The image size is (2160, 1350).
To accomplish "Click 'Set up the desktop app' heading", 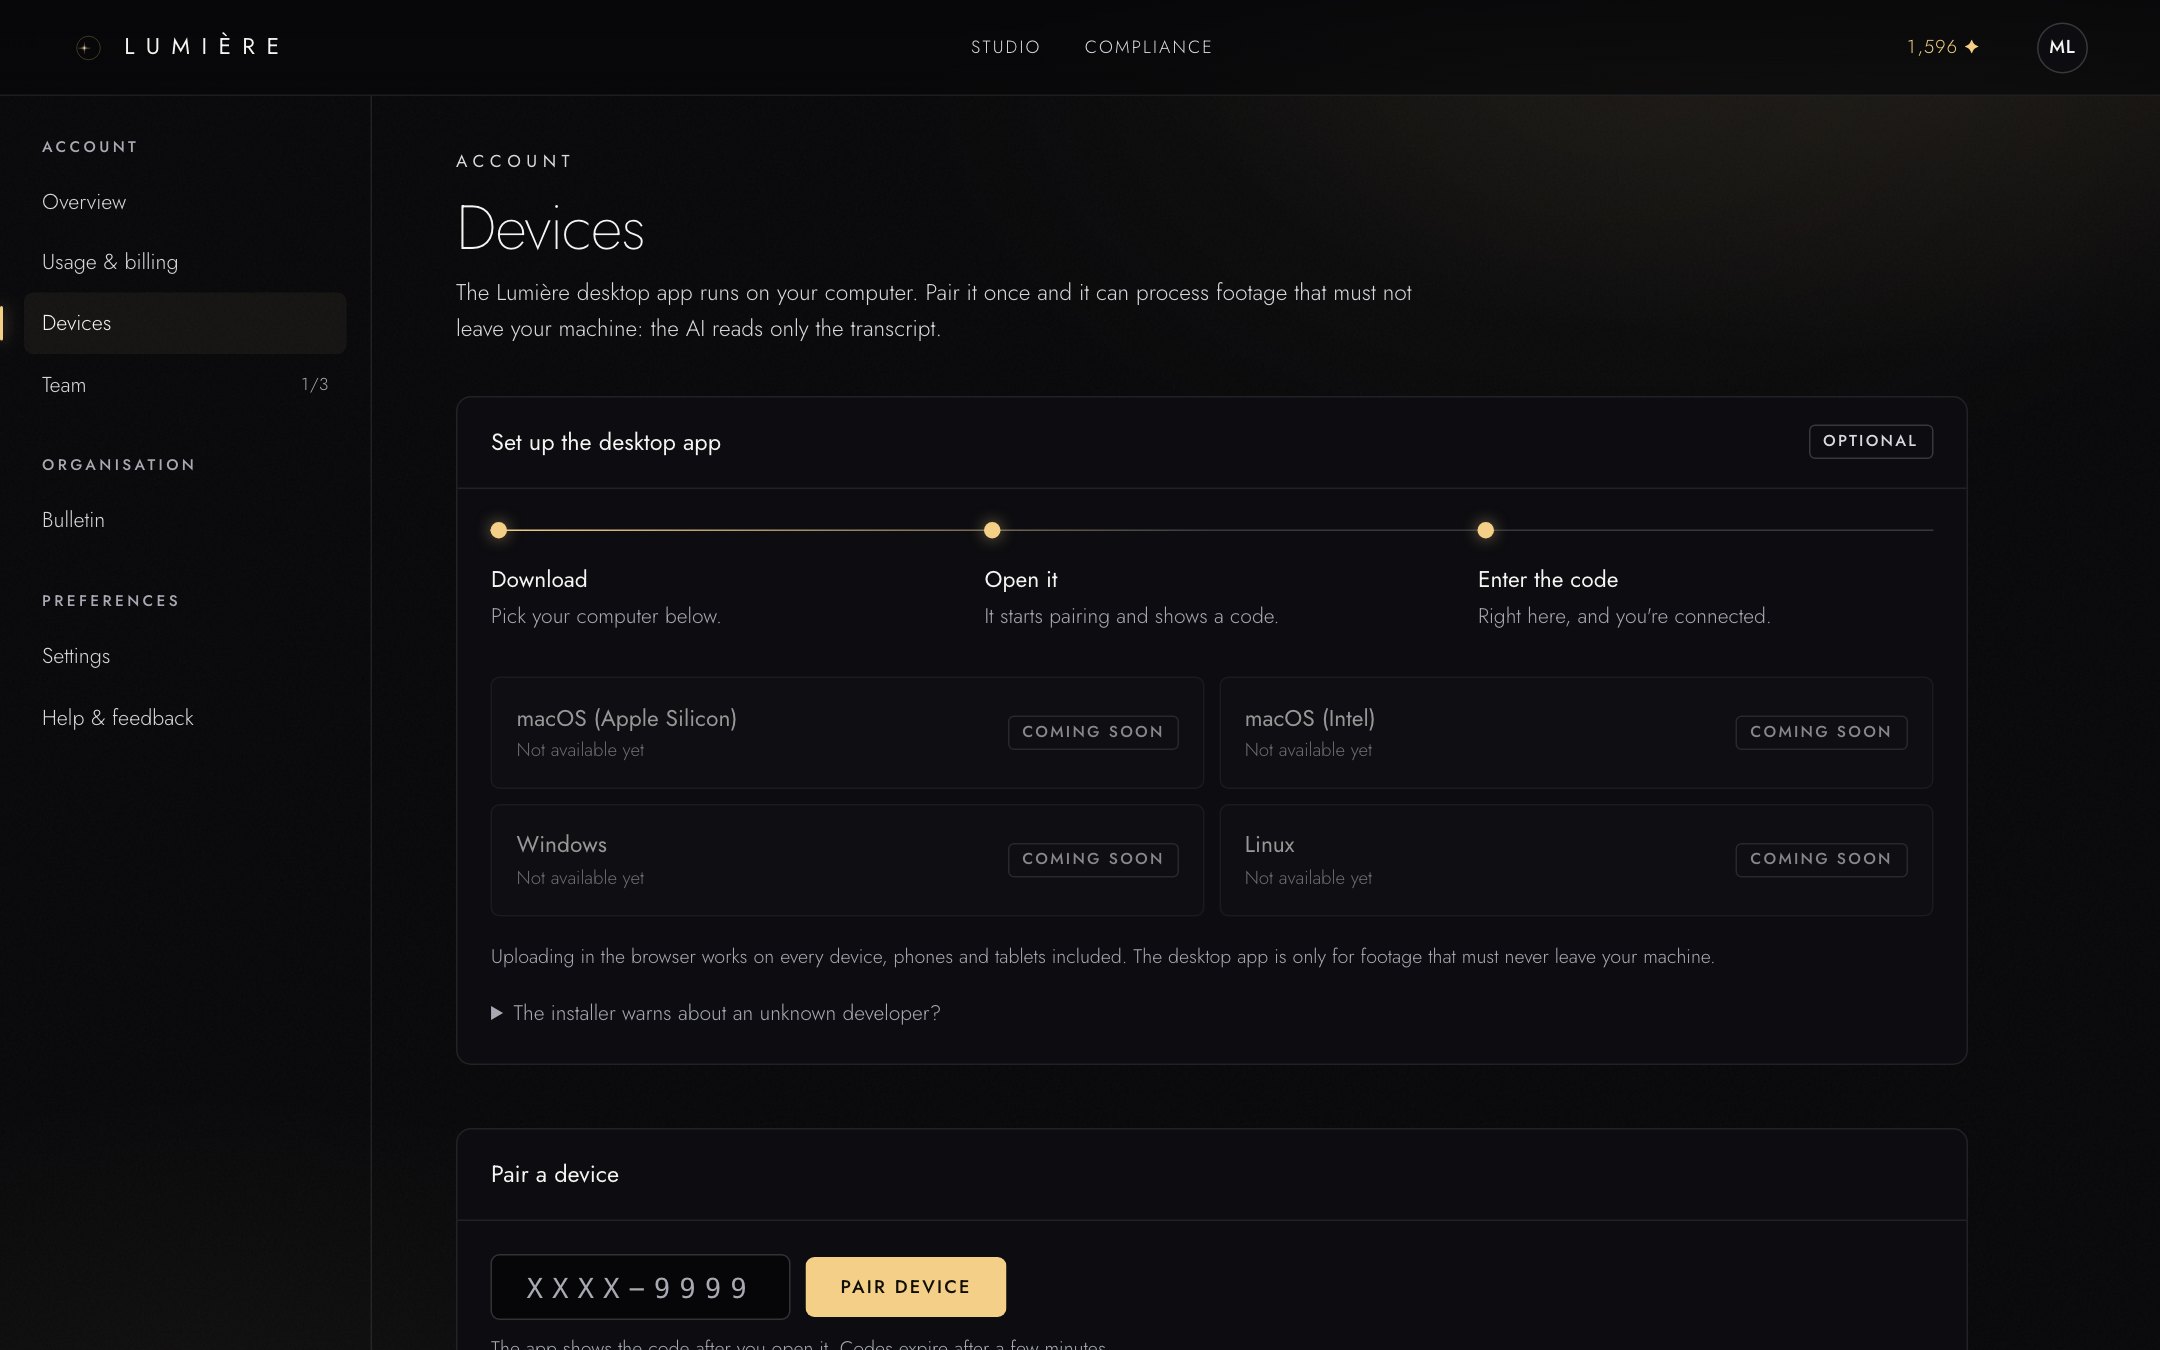I will 606,442.
